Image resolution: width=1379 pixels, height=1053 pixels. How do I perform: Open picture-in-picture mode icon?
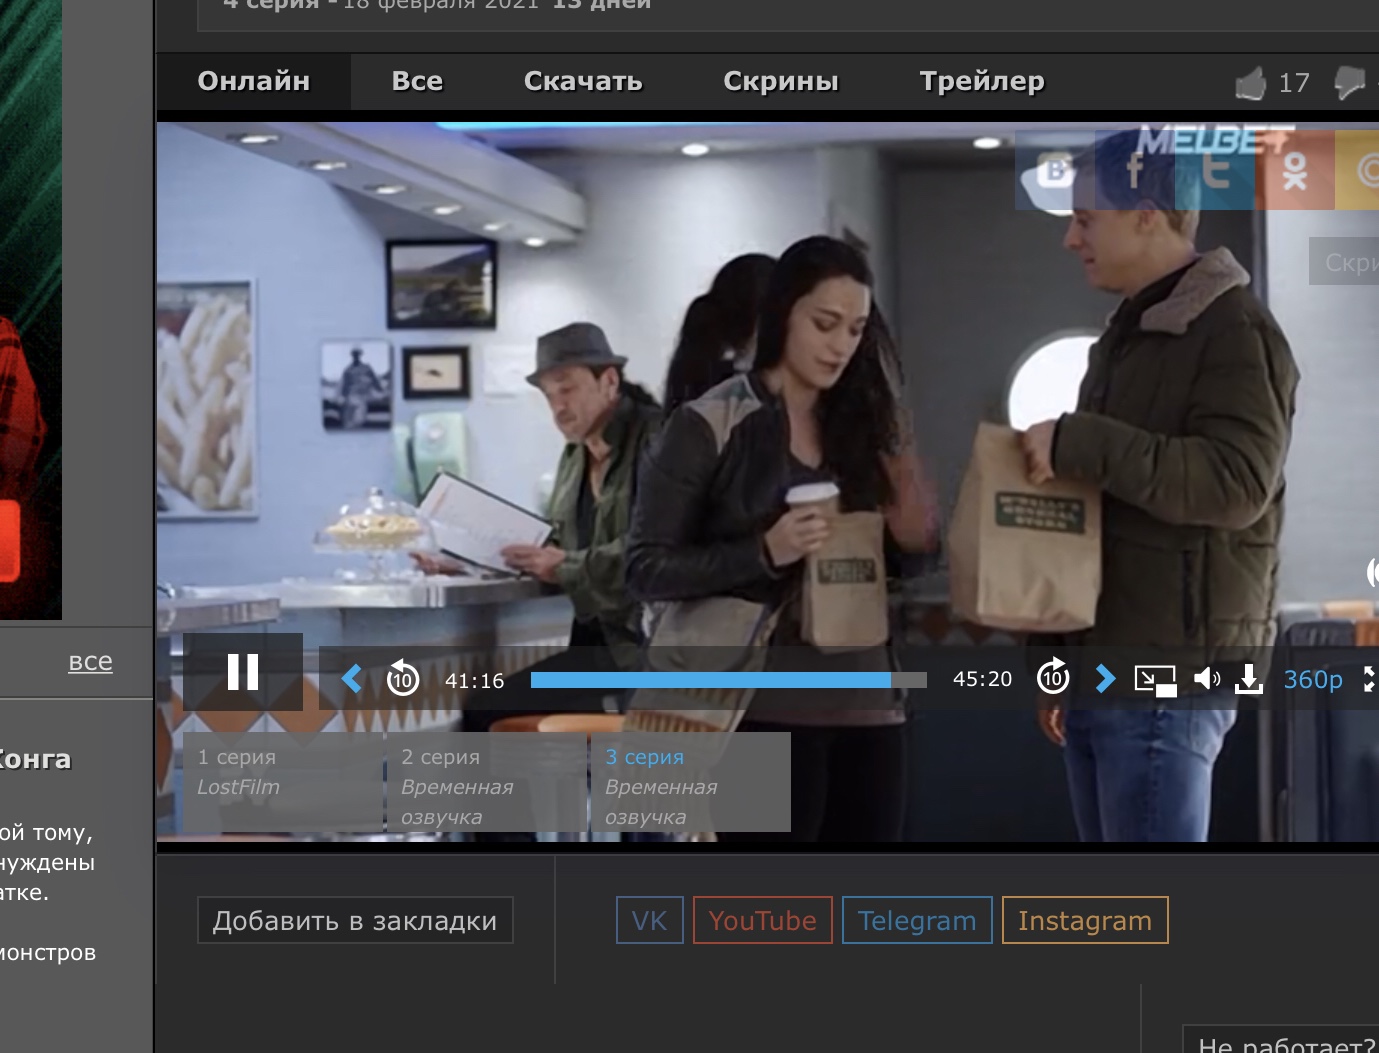pyautogui.click(x=1155, y=680)
